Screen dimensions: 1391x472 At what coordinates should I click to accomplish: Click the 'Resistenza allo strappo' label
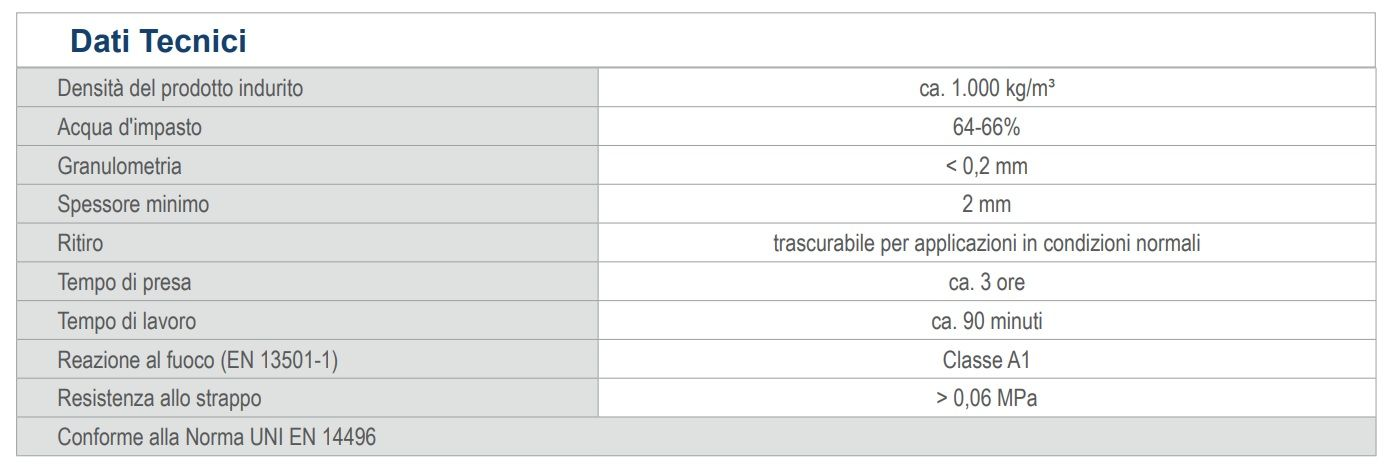pos(159,398)
